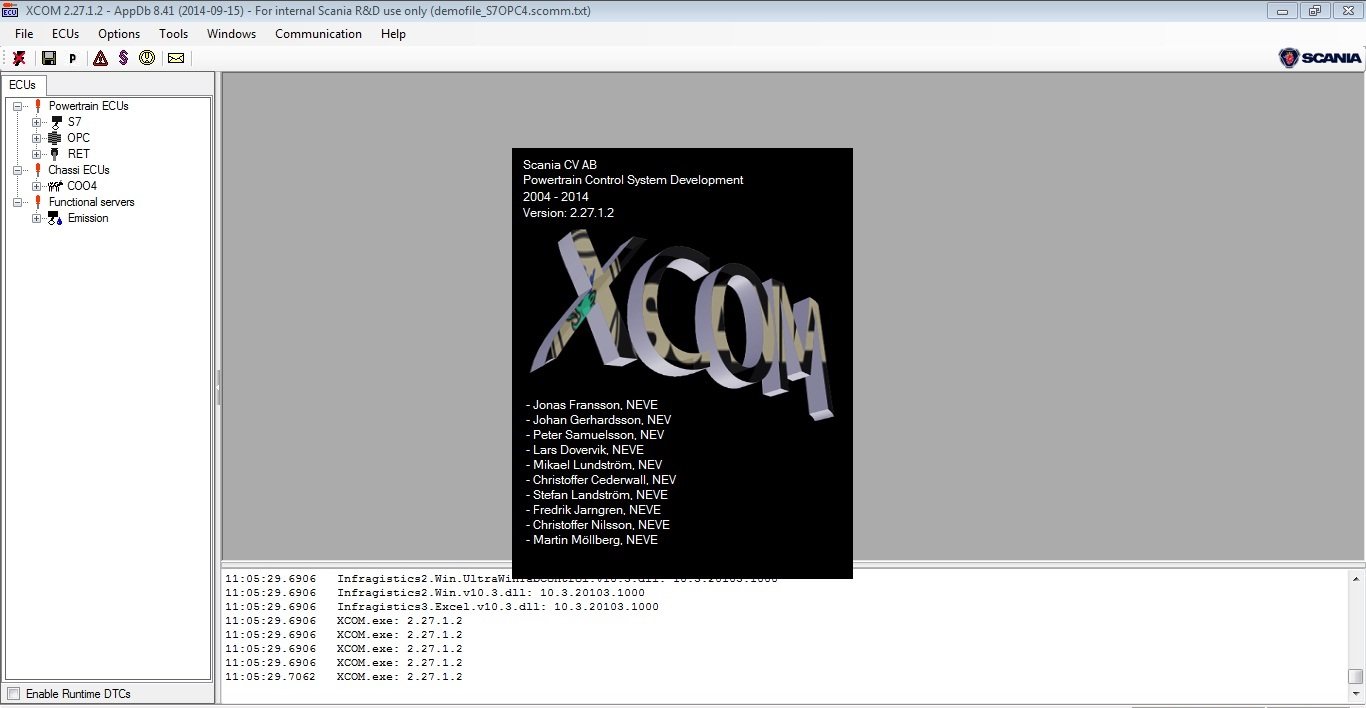Click log line 'Infragistics3.Excel.v10.3.dll: 10.3.20103.1000'
Viewport: 1366px width, 708px height.
498,607
